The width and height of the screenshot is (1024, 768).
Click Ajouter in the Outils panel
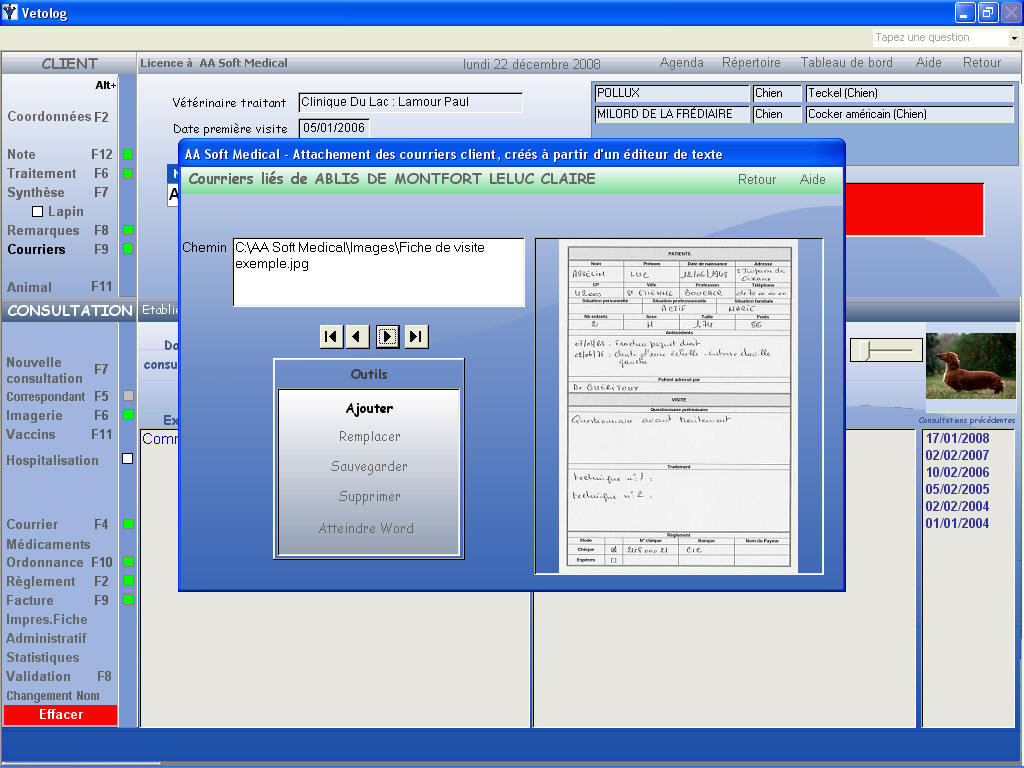369,409
